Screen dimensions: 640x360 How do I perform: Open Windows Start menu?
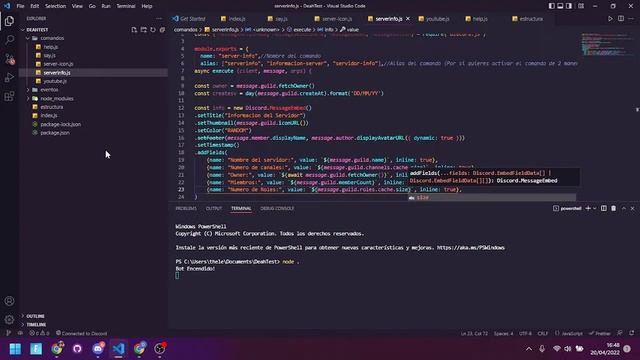pyautogui.click(x=15, y=349)
